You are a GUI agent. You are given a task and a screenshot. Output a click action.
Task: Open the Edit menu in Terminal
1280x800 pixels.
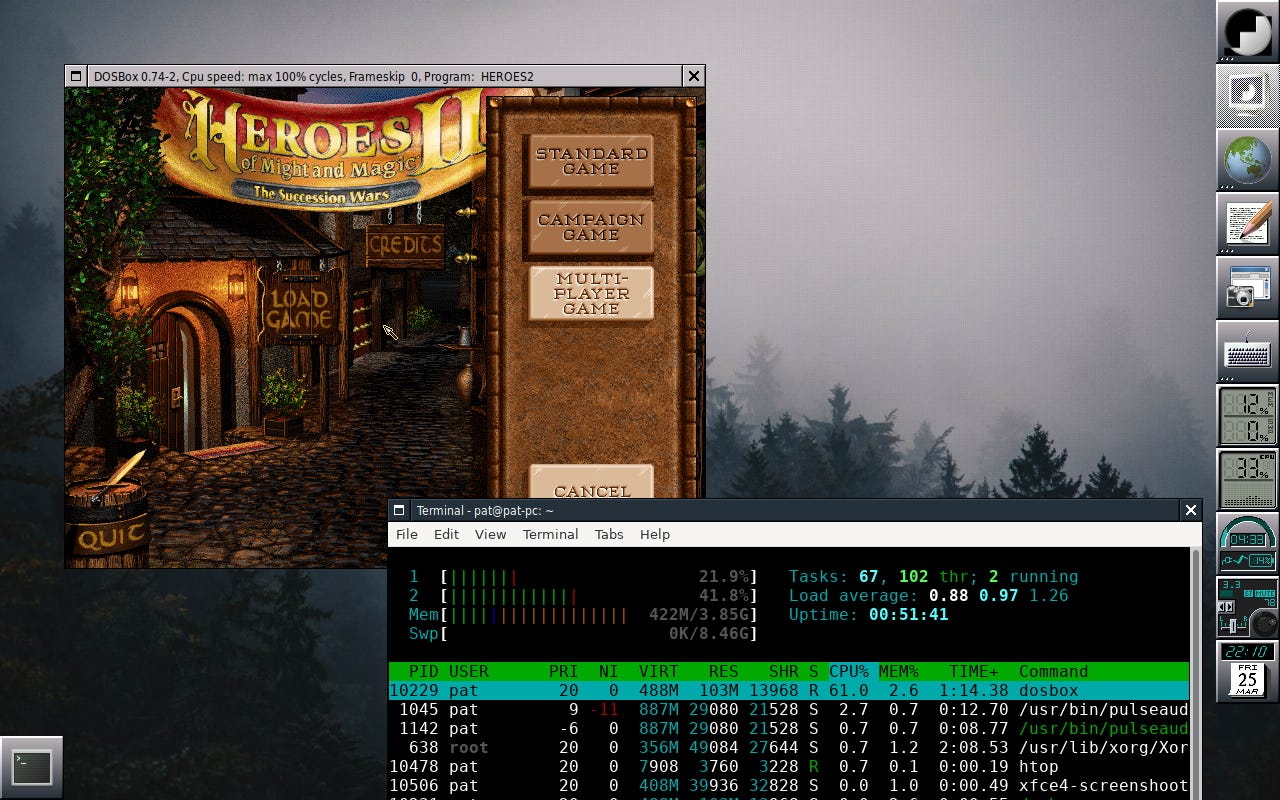coord(446,534)
